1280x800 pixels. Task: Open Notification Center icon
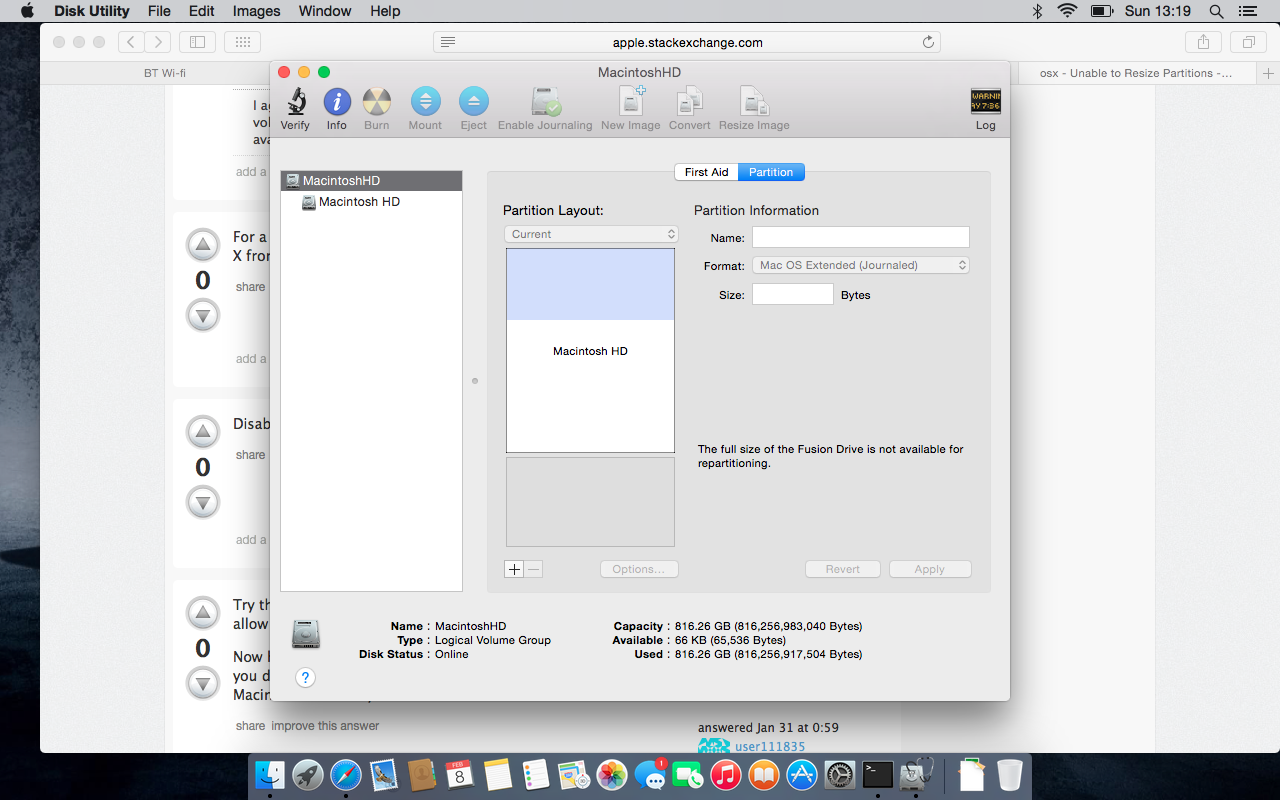click(x=1246, y=11)
